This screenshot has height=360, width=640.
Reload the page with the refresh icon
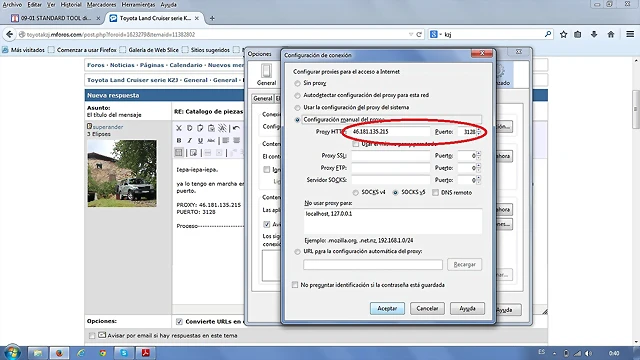click(419, 35)
